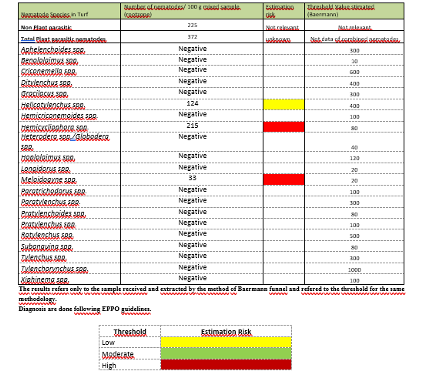Screen dimensions: 423x377
Task: Select the green Moderate legend swatch
Action: (226, 353)
